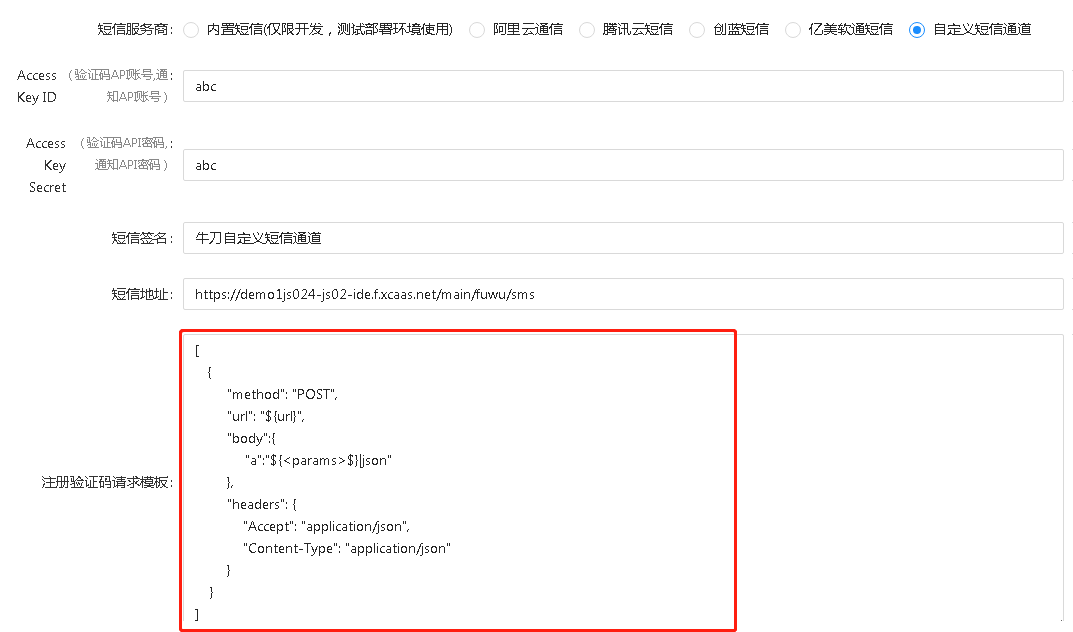This screenshot has height=632, width=1073.
Task: Select the 自定义短信通道 radio button
Action: click(x=917, y=30)
